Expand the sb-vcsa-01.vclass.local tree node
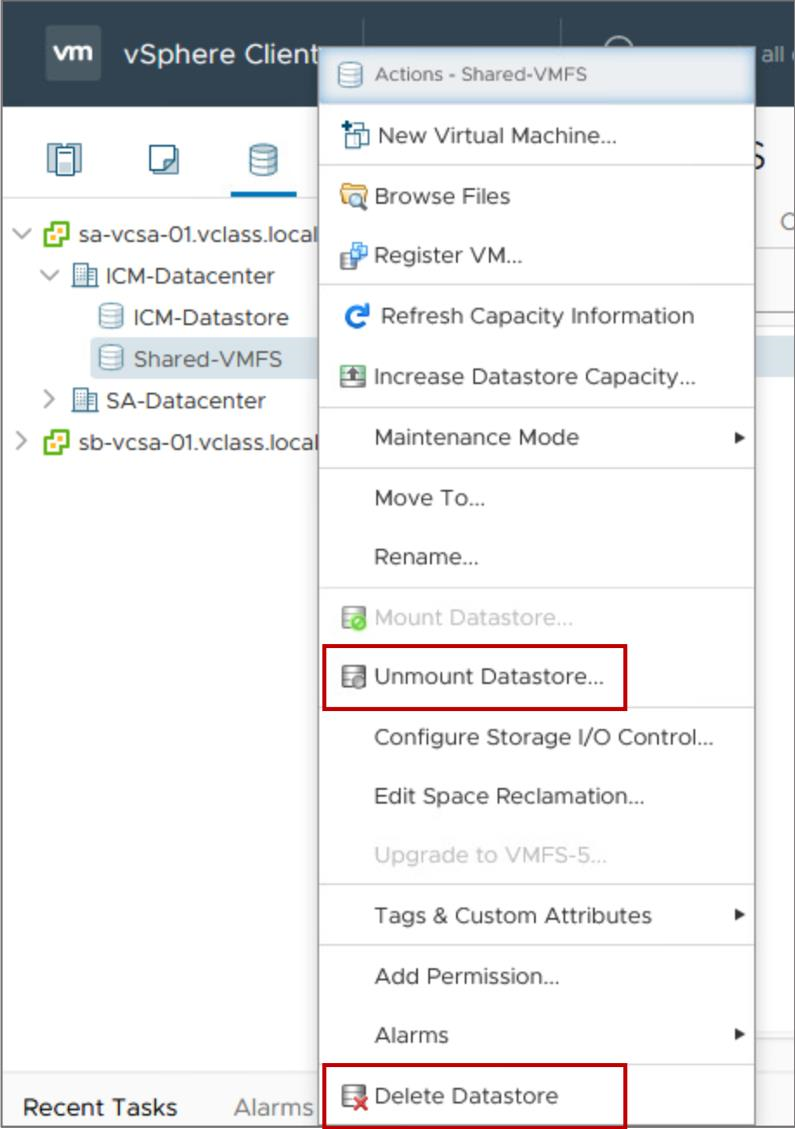The height and width of the screenshot is (1129, 795). (x=21, y=441)
